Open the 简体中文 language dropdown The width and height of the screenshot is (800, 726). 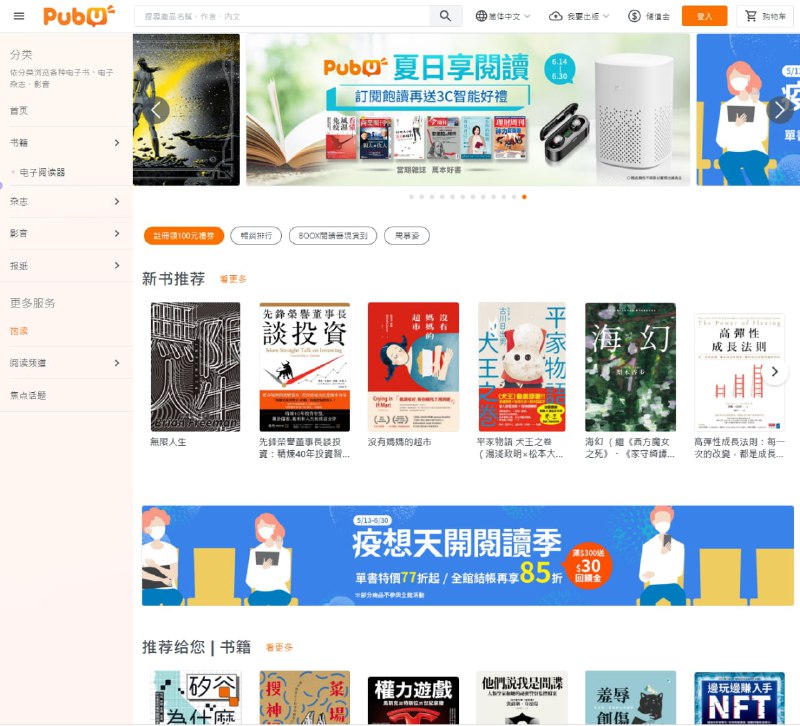click(504, 16)
